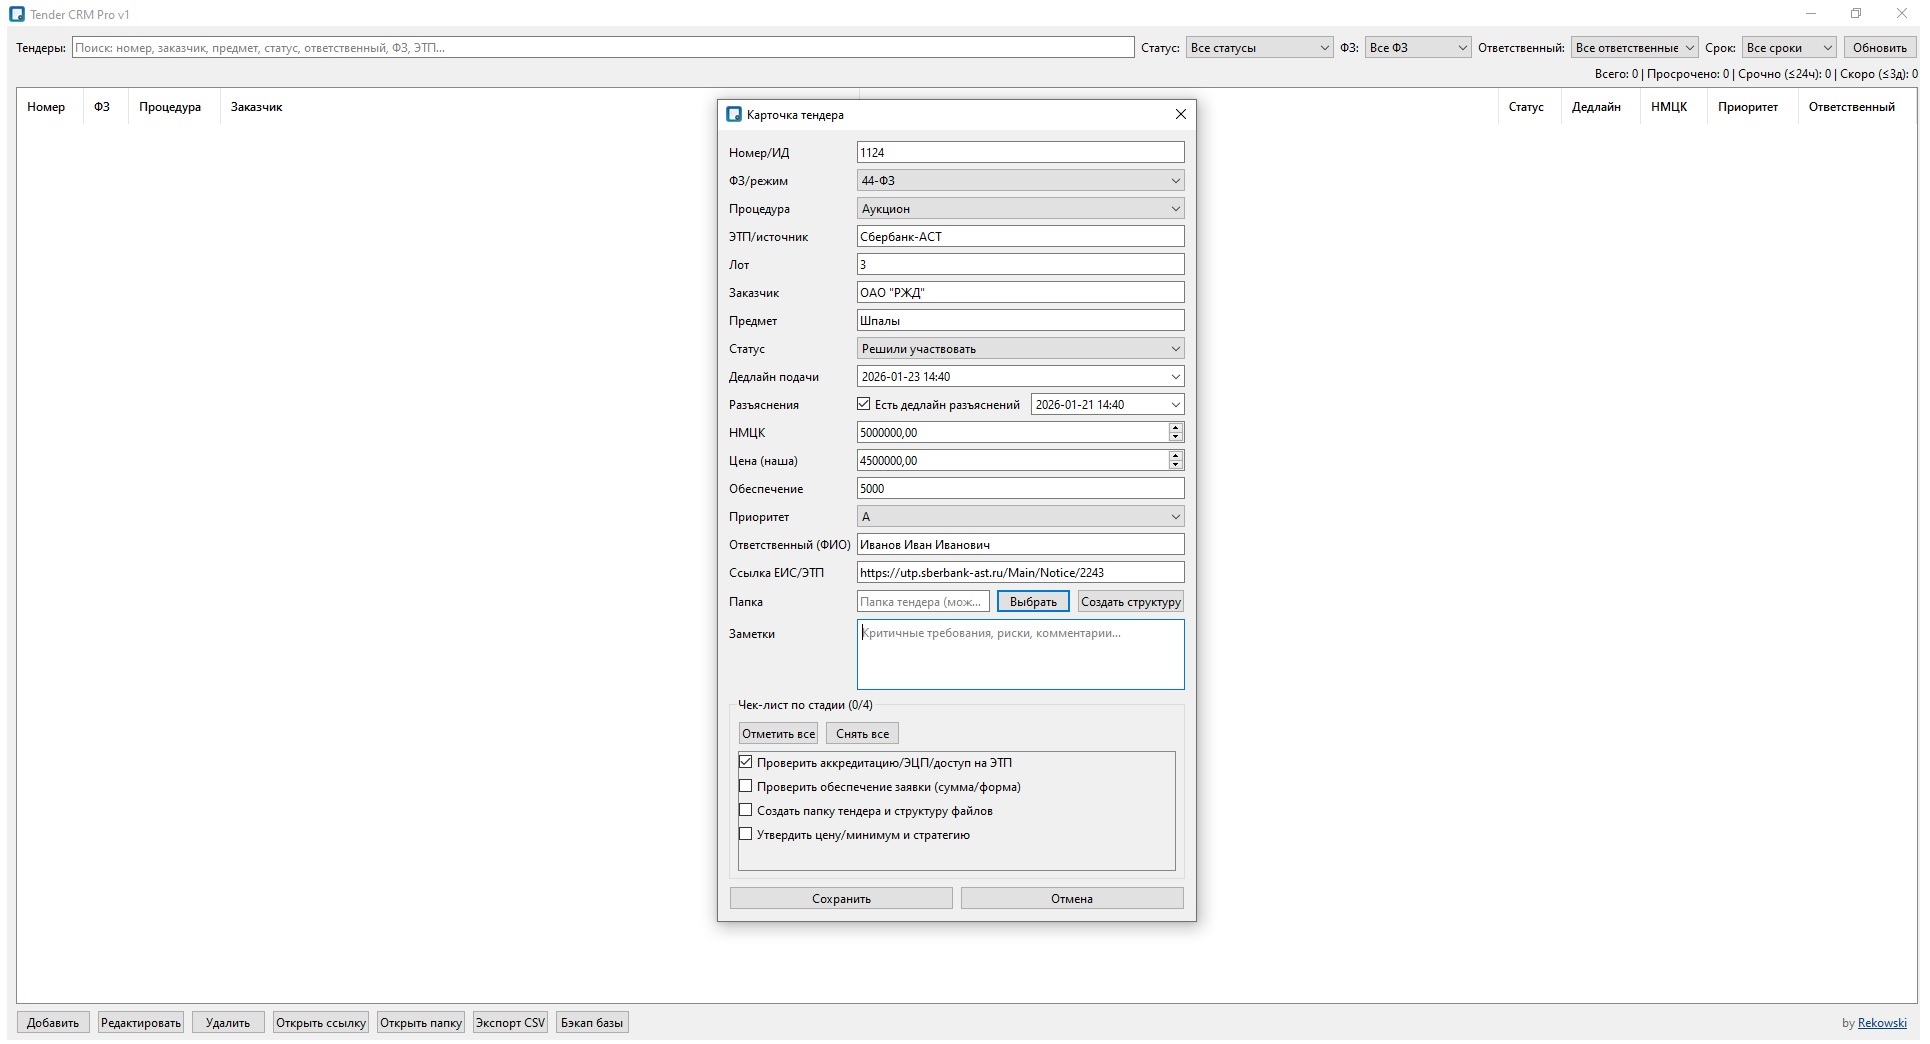Viewport: 1930px width, 1044px height.
Task: Click Предмет field containing Шпалы
Action: (x=1021, y=321)
